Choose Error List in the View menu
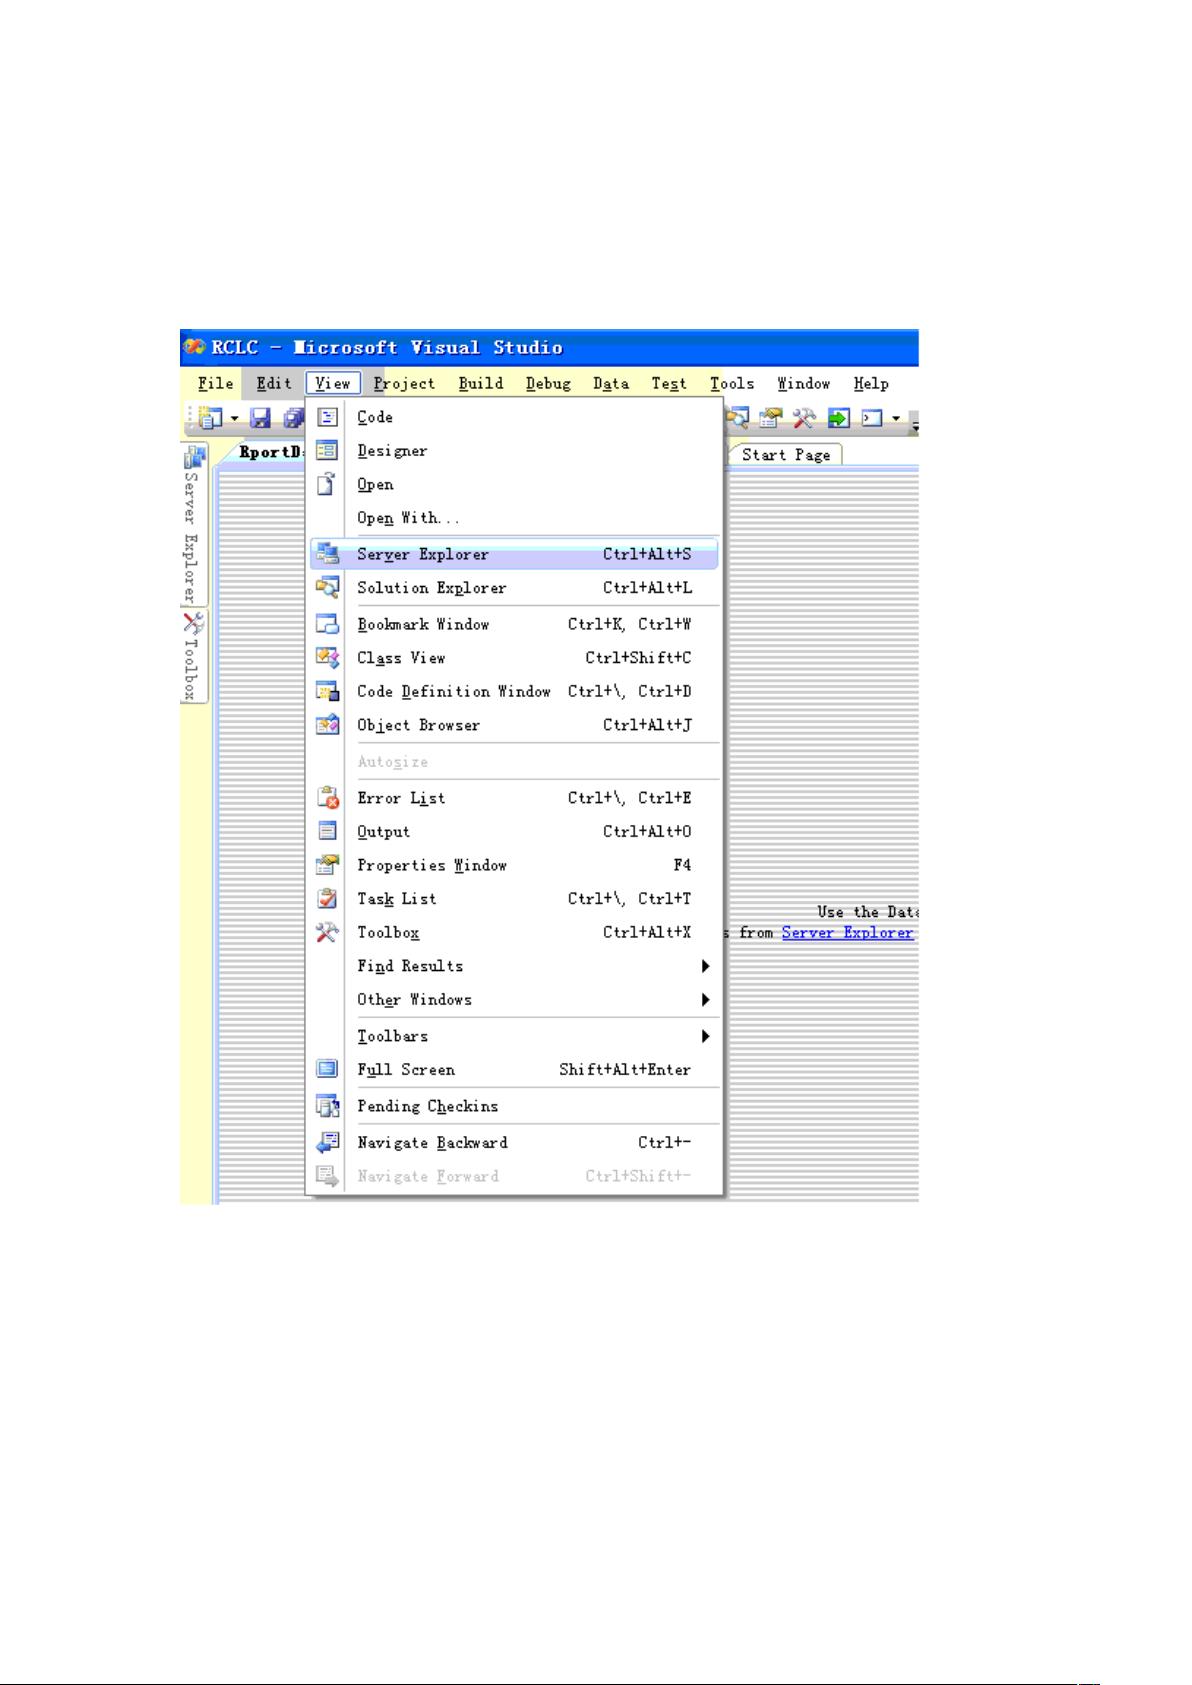This screenshot has height=1685, width=1192. pos(401,798)
